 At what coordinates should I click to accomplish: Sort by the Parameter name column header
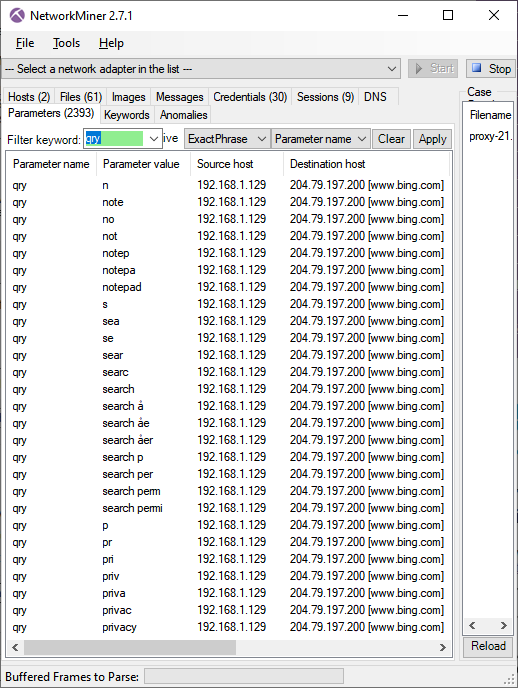click(x=51, y=164)
